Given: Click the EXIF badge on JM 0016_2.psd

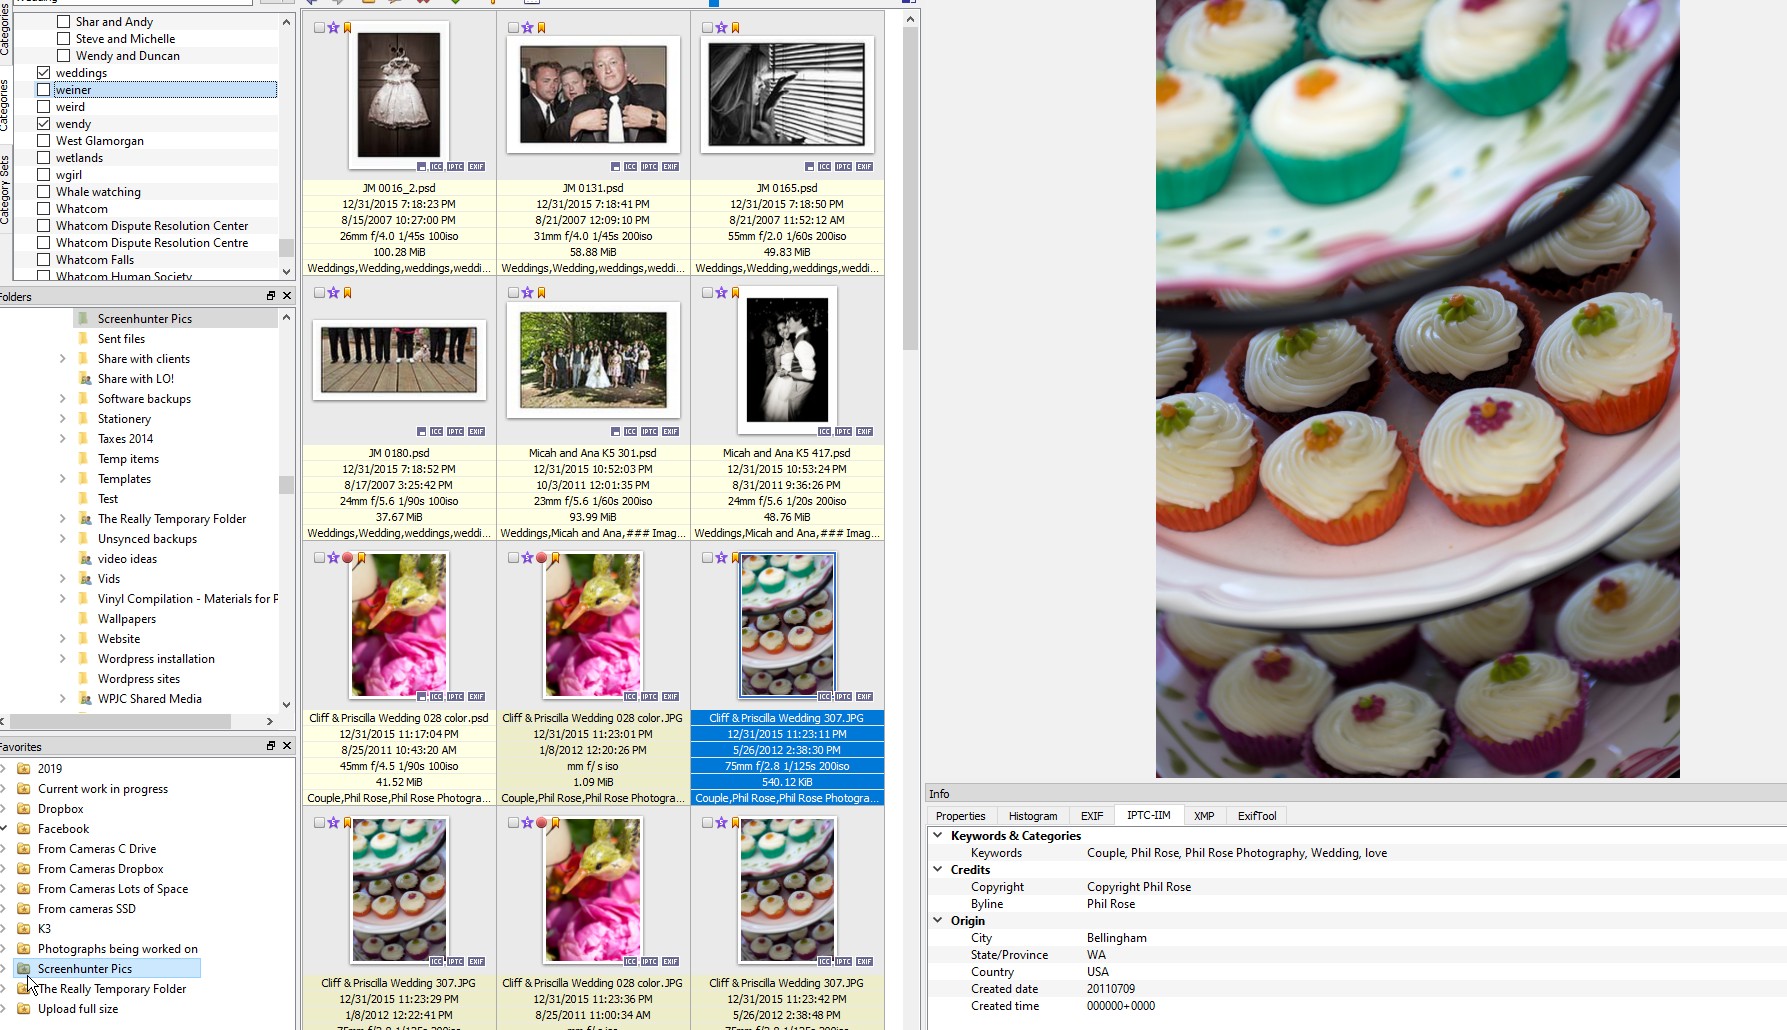Looking at the screenshot, I should pyautogui.click(x=476, y=167).
